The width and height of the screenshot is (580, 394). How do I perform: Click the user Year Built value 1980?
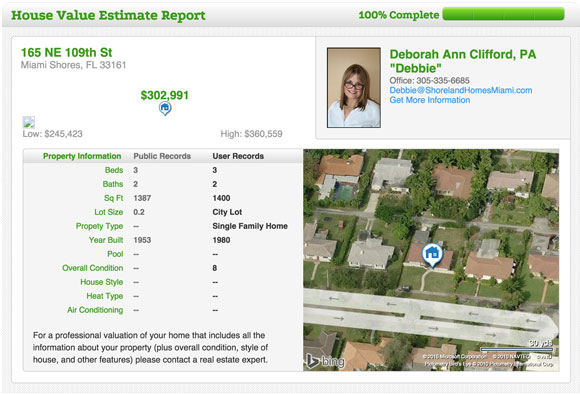click(221, 240)
